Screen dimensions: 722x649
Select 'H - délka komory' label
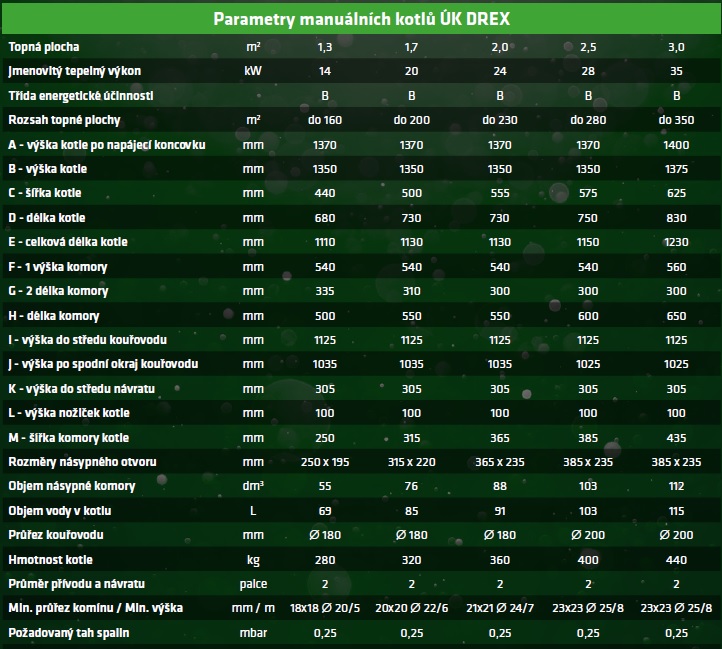54,316
